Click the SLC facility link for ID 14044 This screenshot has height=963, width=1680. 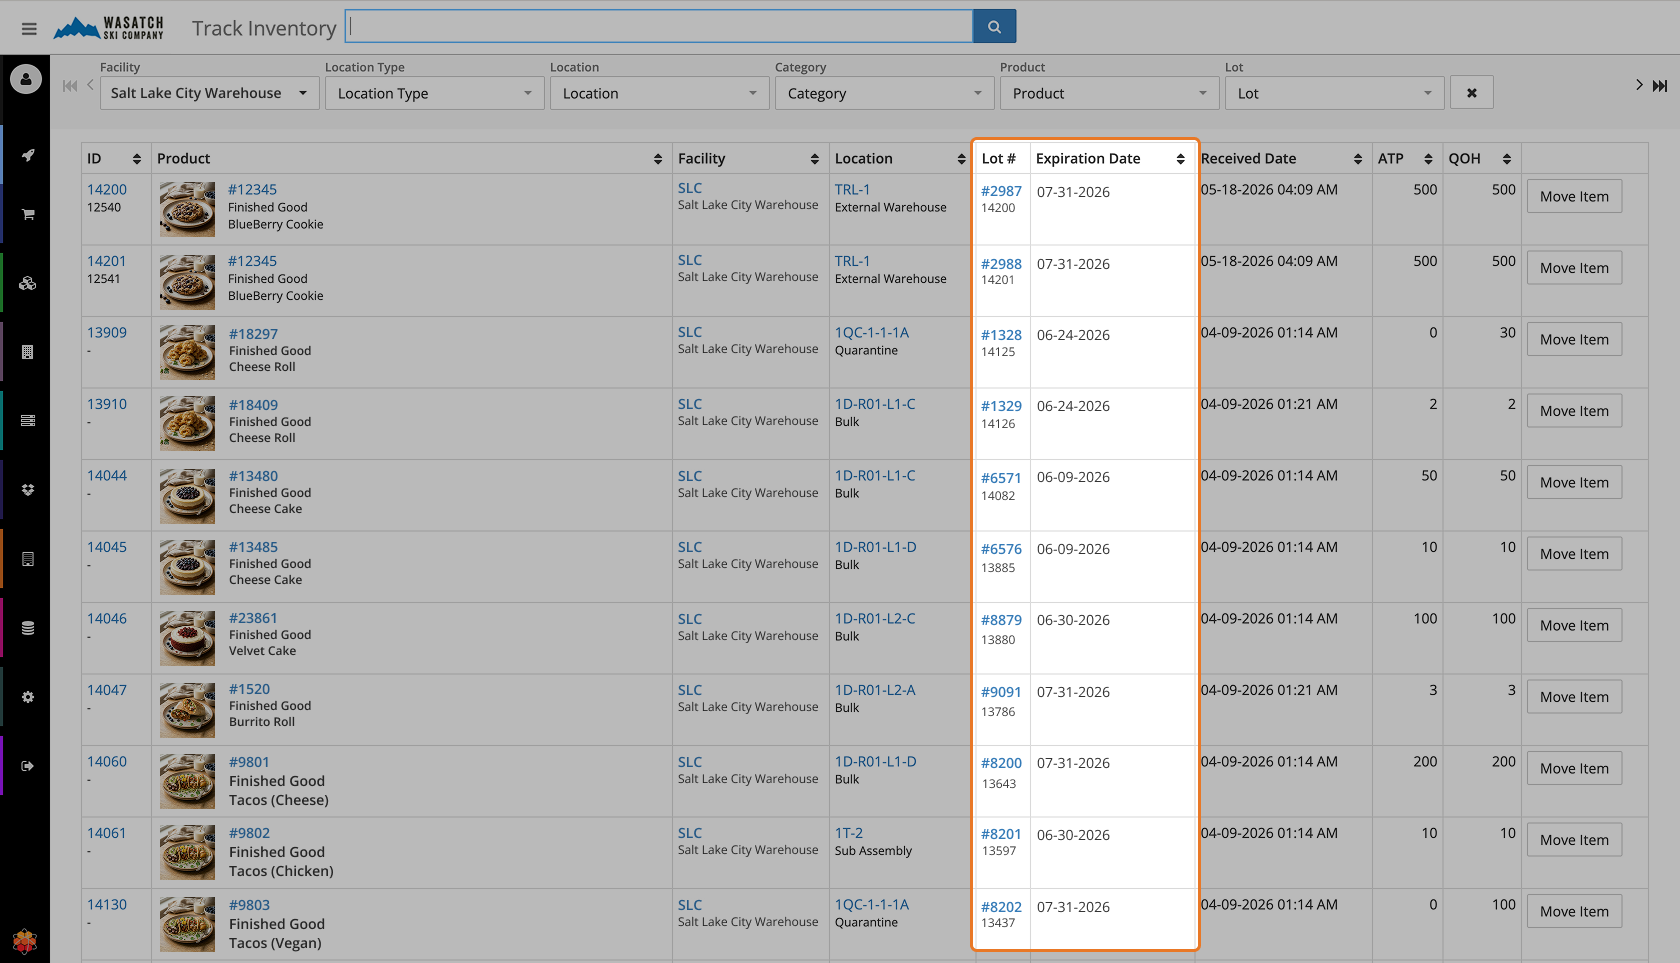[690, 476]
